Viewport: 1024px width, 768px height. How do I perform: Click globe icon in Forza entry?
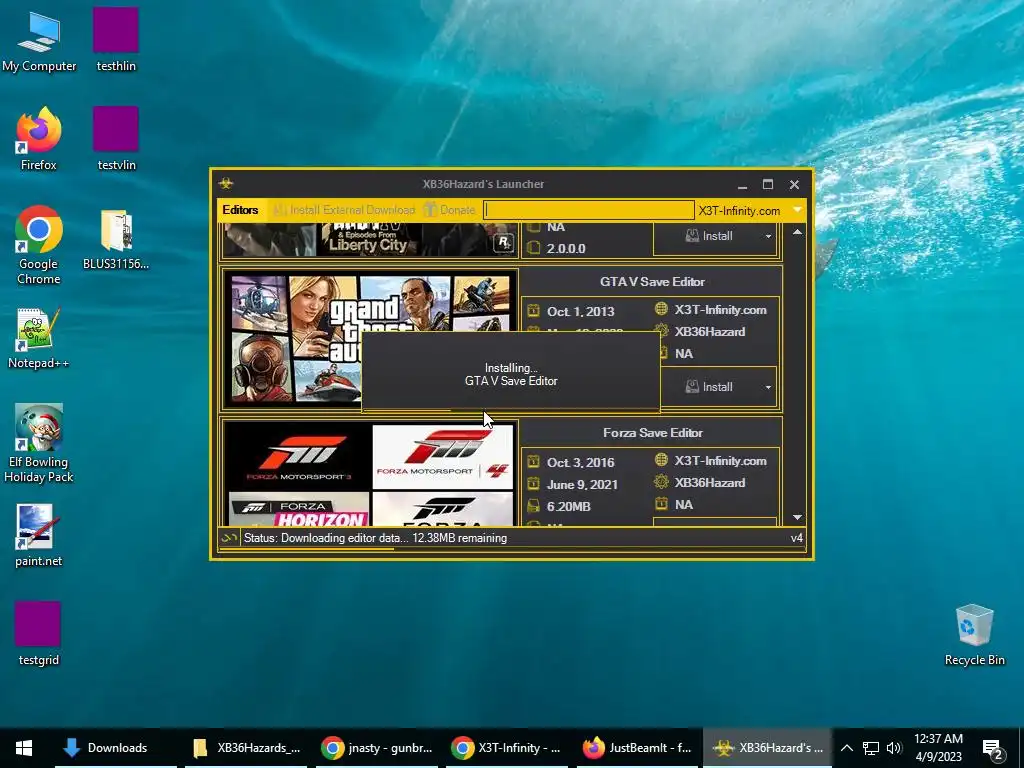[661, 459]
